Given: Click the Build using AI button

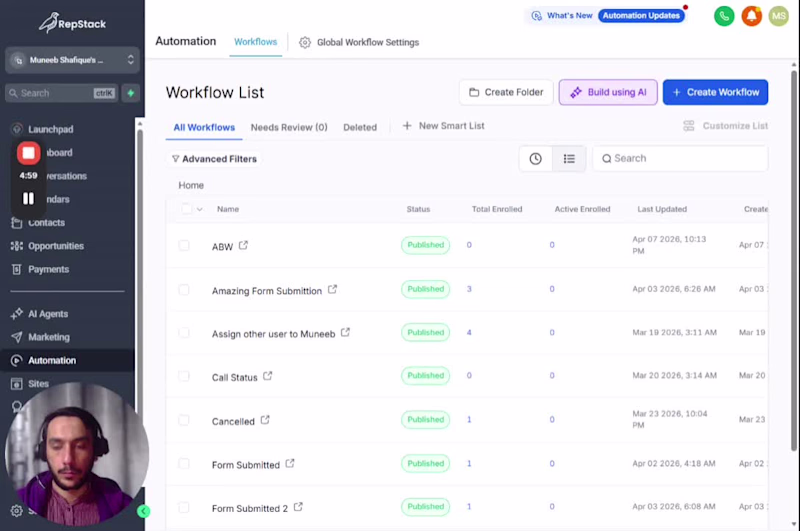Looking at the screenshot, I should tap(608, 92).
